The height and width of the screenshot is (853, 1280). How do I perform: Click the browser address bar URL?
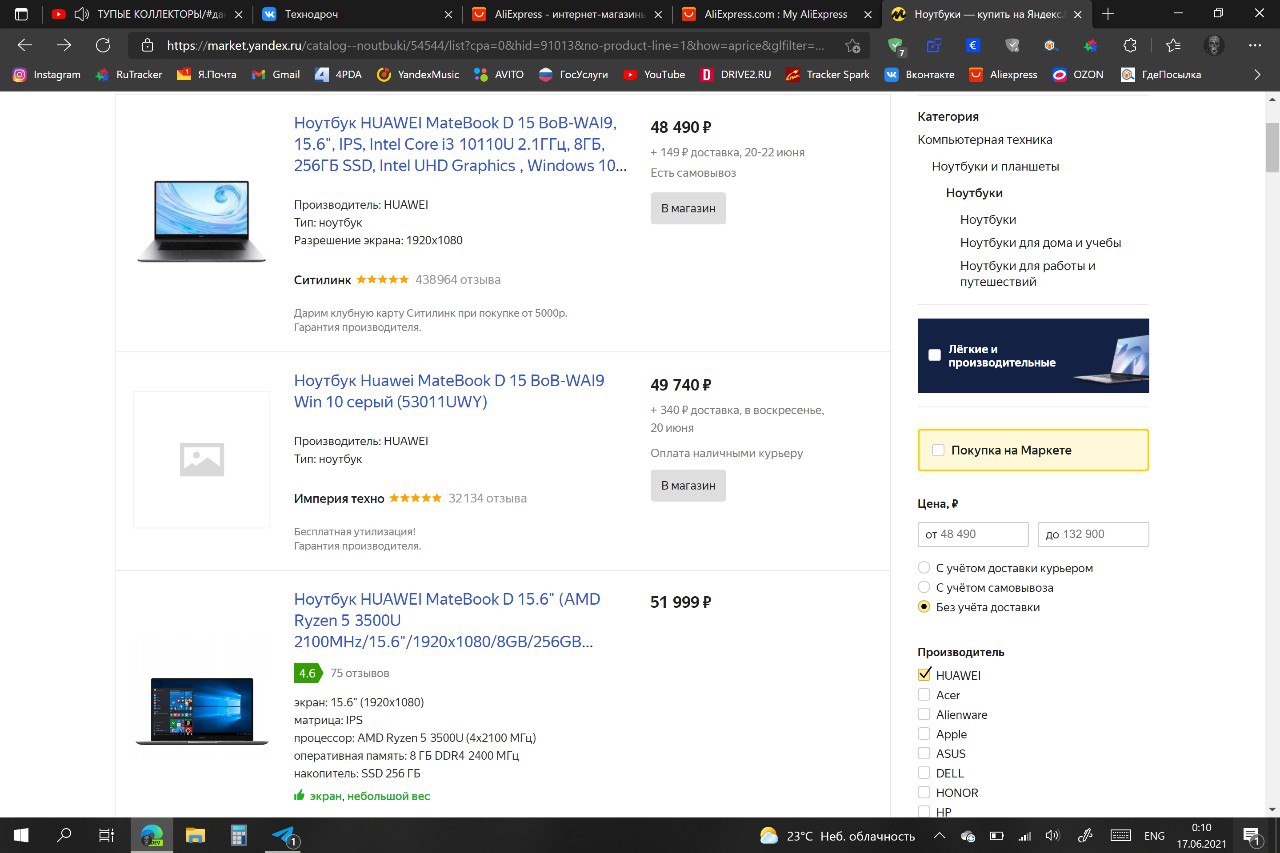pyautogui.click(x=495, y=46)
